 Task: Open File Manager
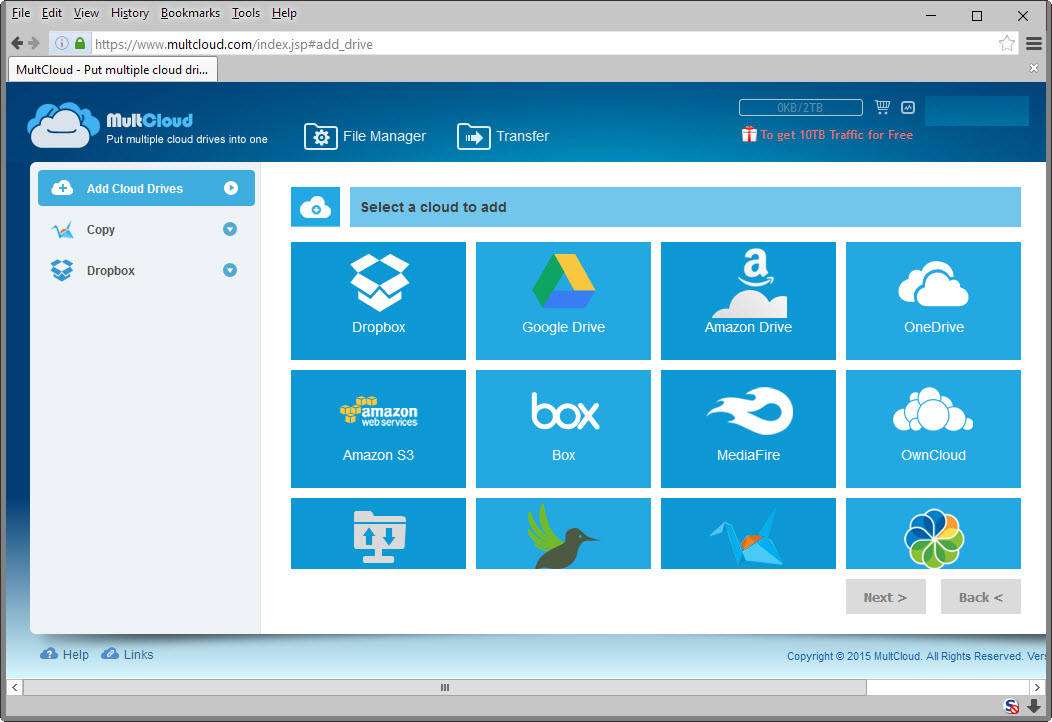(x=365, y=136)
